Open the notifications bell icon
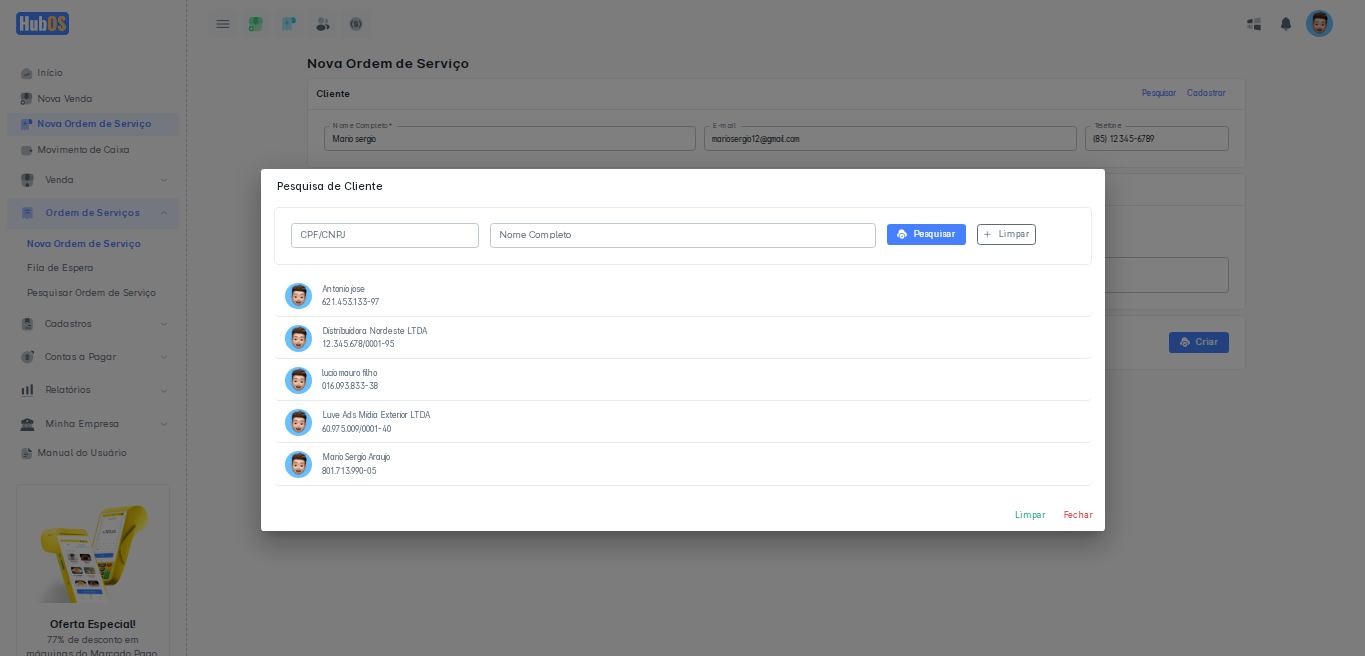Viewport: 1365px width, 656px height. tap(1286, 24)
